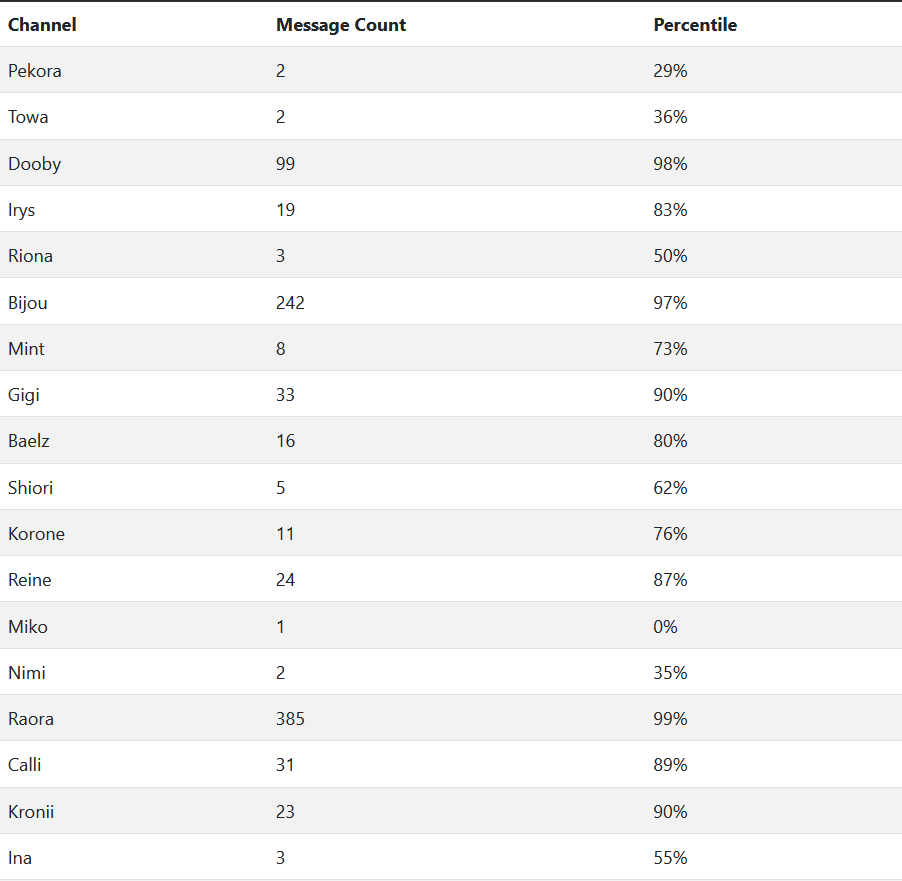902x881 pixels.
Task: Select the Pekora channel row
Action: pyautogui.click(x=35, y=71)
